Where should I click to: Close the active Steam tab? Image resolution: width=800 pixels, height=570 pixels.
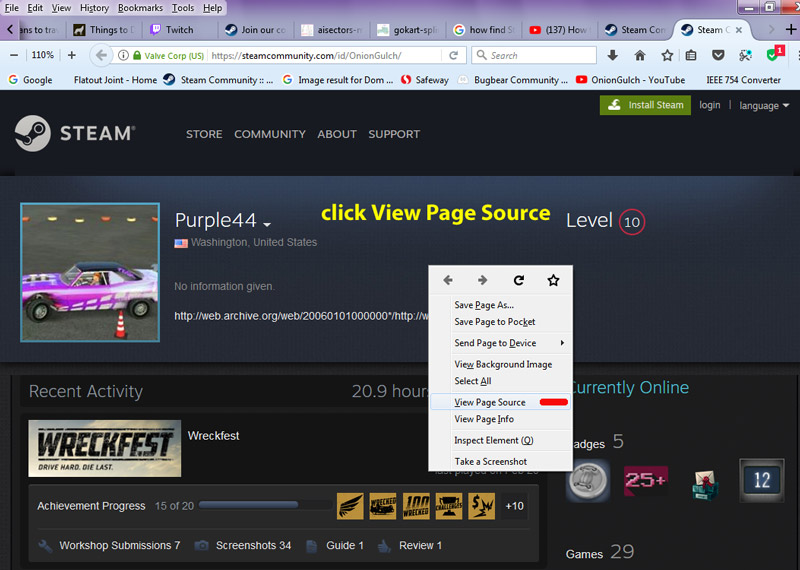coord(738,30)
